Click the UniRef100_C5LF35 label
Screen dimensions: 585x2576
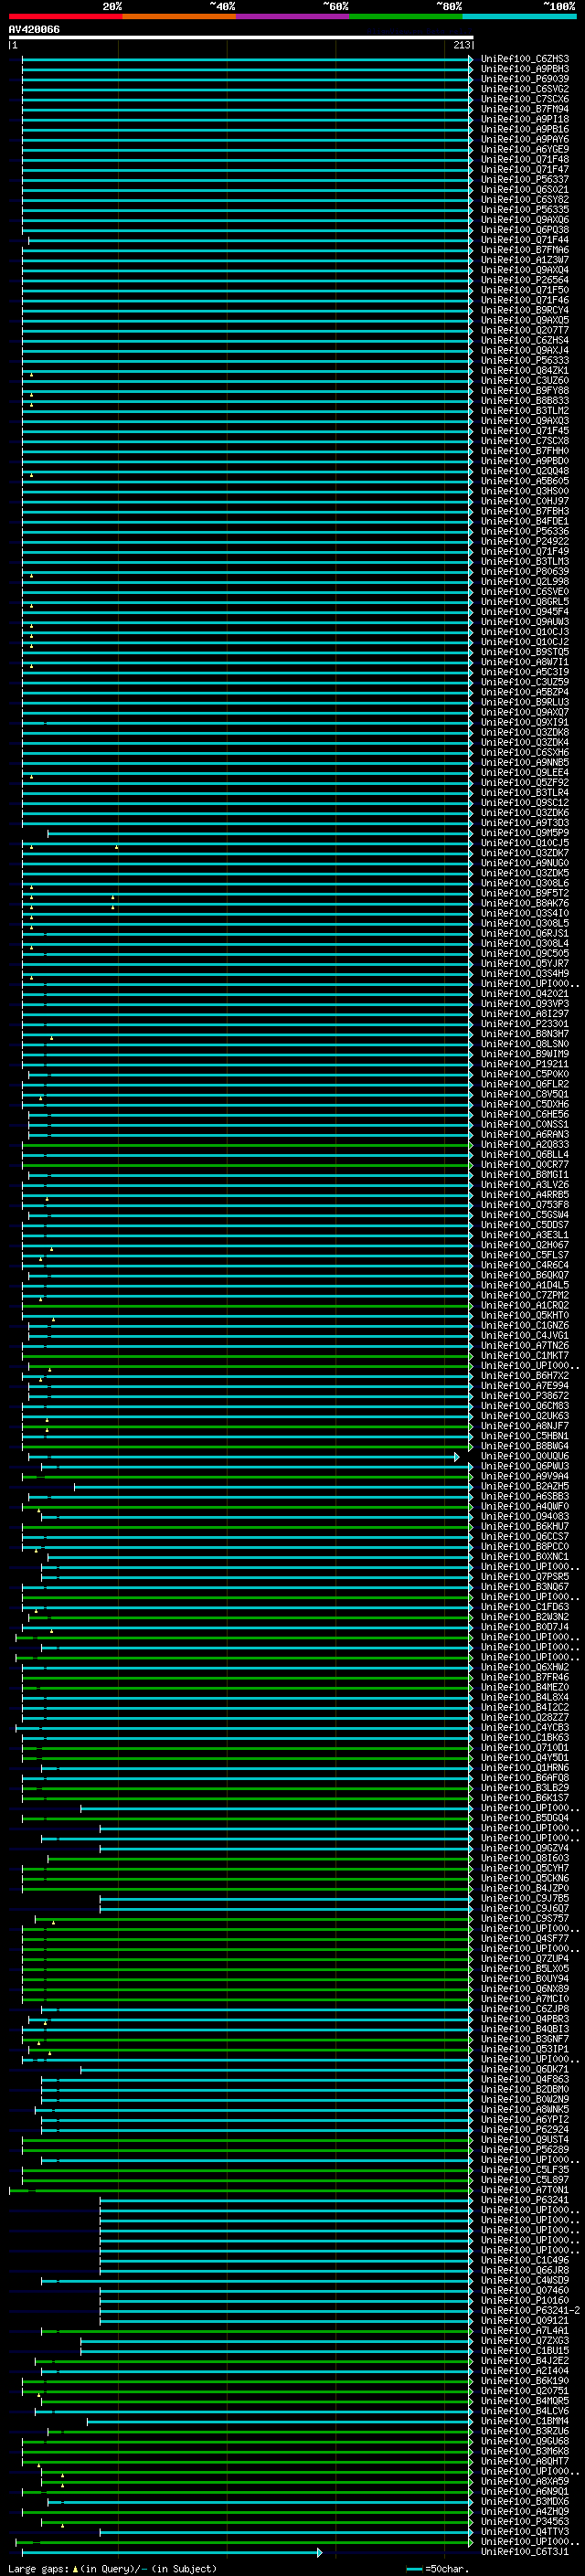pyautogui.click(x=525, y=2169)
